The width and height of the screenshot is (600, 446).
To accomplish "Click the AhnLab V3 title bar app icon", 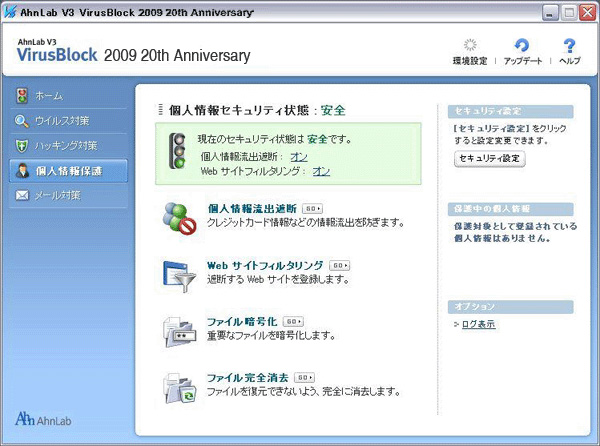I will pos(9,12).
